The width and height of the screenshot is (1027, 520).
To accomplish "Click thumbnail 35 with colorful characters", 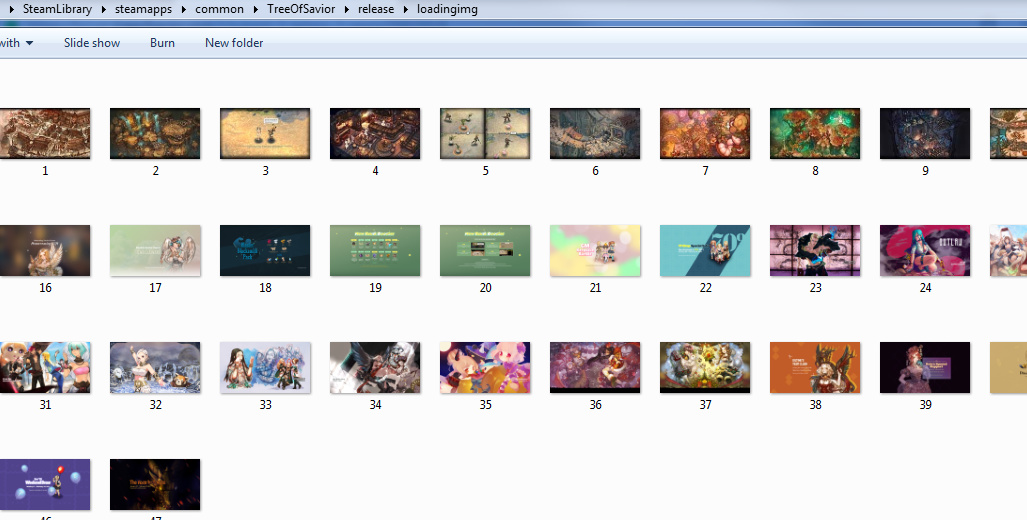I will click(x=485, y=368).
